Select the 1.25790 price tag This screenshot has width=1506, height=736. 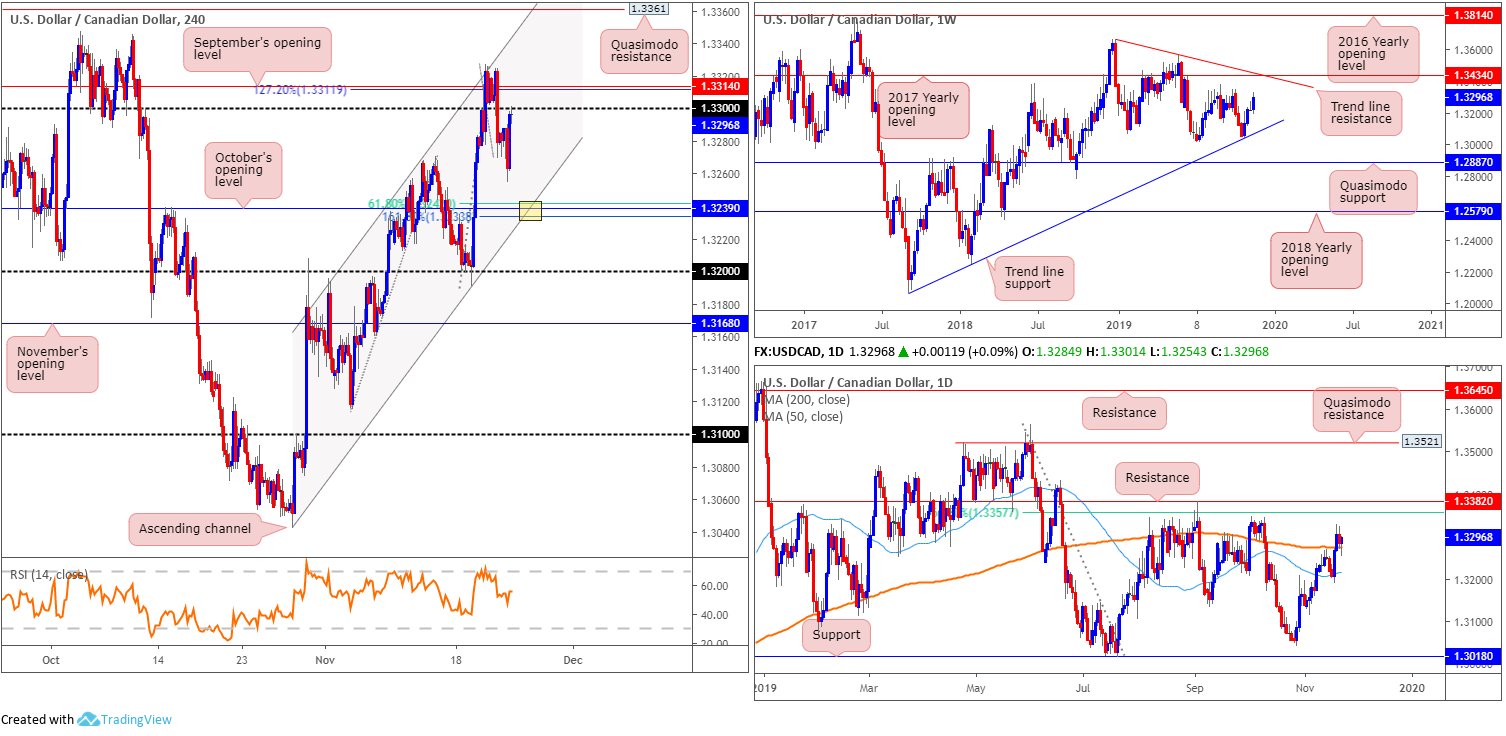pyautogui.click(x=1471, y=212)
